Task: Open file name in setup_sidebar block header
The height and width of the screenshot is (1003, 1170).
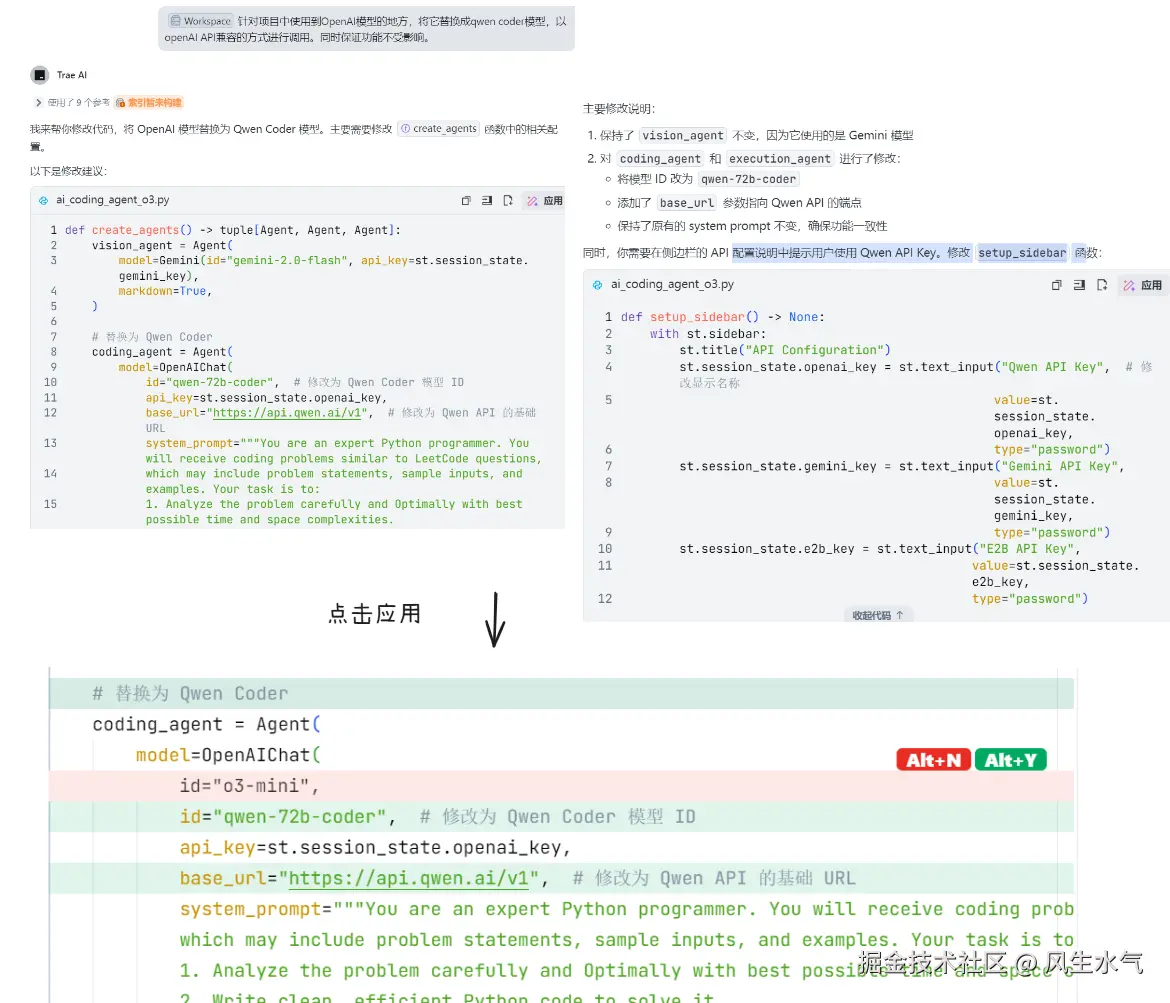Action: point(672,284)
